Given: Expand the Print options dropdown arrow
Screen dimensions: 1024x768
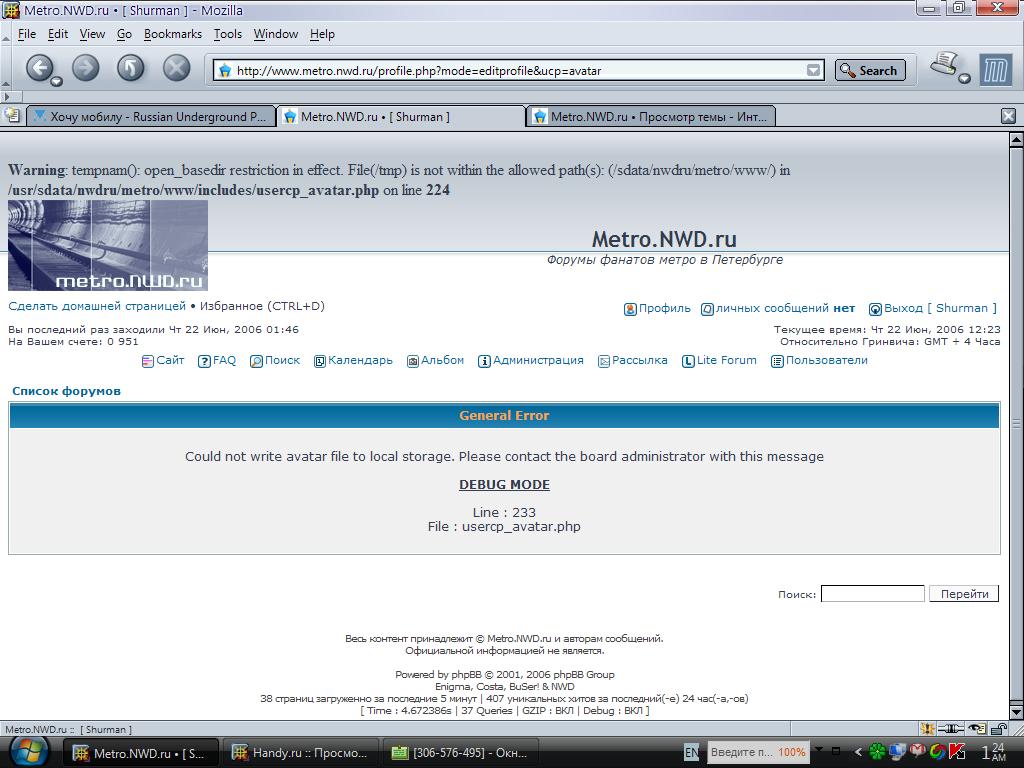Looking at the screenshot, I should point(964,79).
